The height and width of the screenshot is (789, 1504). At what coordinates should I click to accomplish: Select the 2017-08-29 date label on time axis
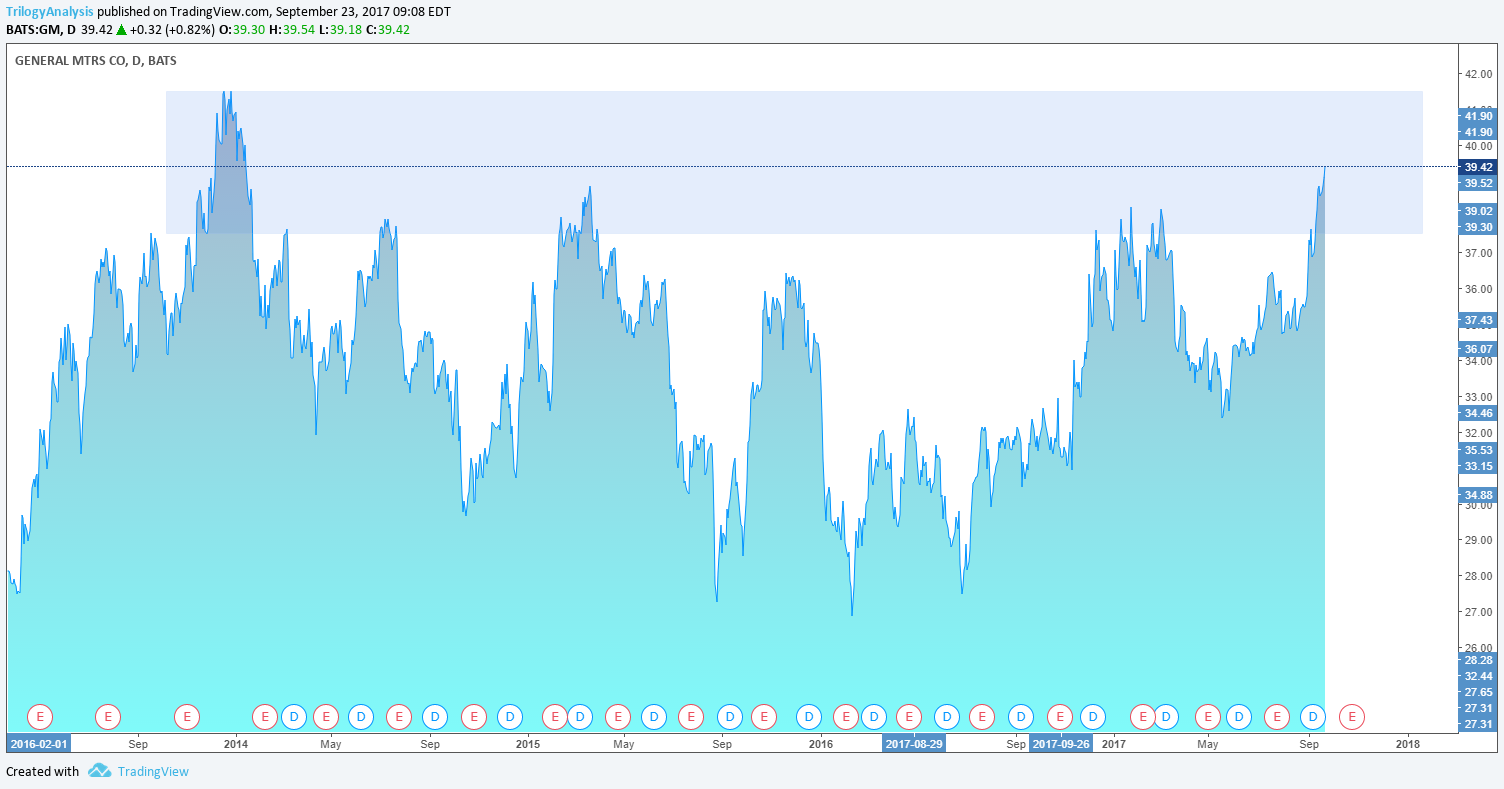point(914,744)
